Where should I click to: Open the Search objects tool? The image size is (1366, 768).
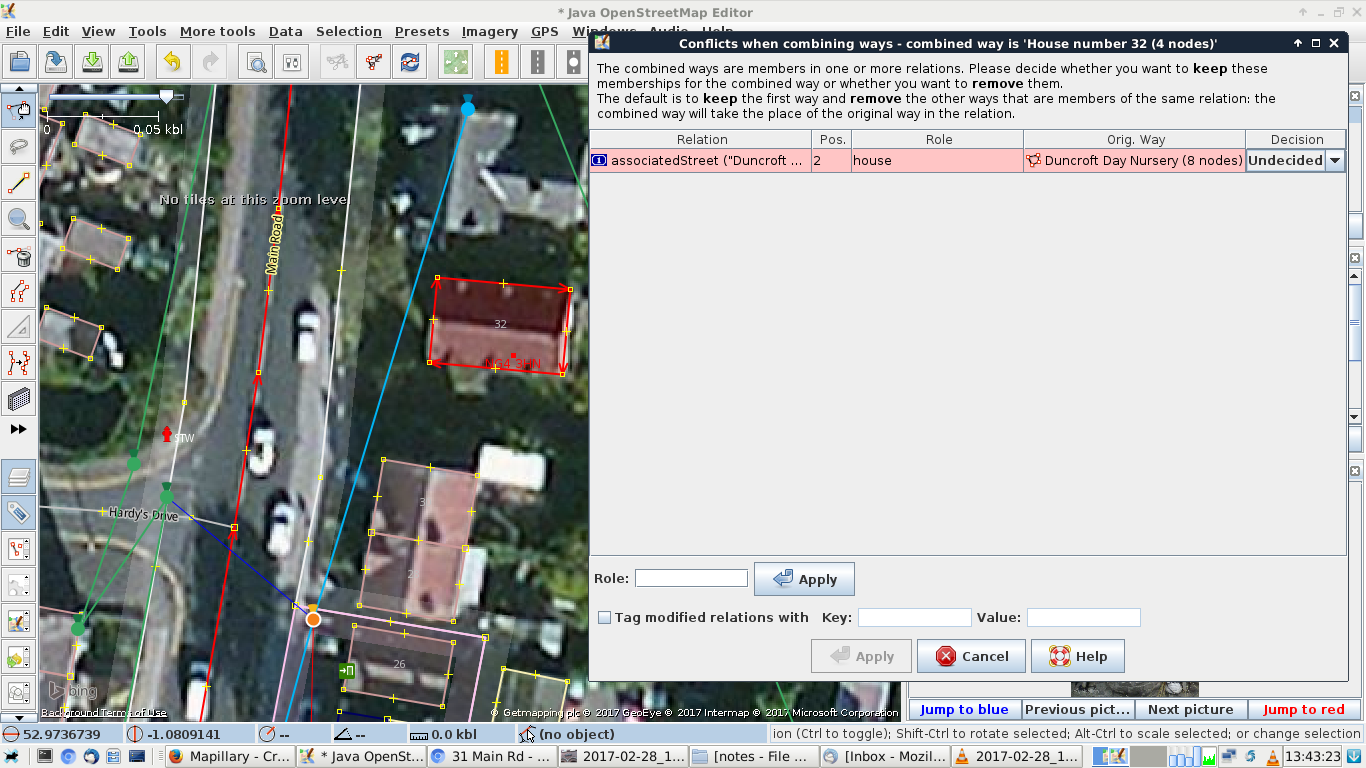point(256,62)
